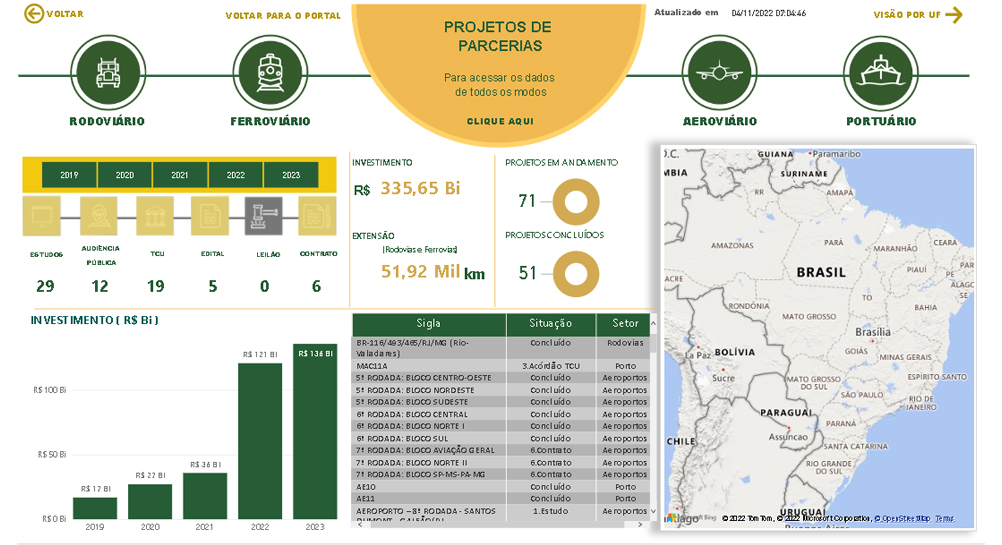Click table scroll up arrow
This screenshot has height=545, width=1002.
point(653,323)
